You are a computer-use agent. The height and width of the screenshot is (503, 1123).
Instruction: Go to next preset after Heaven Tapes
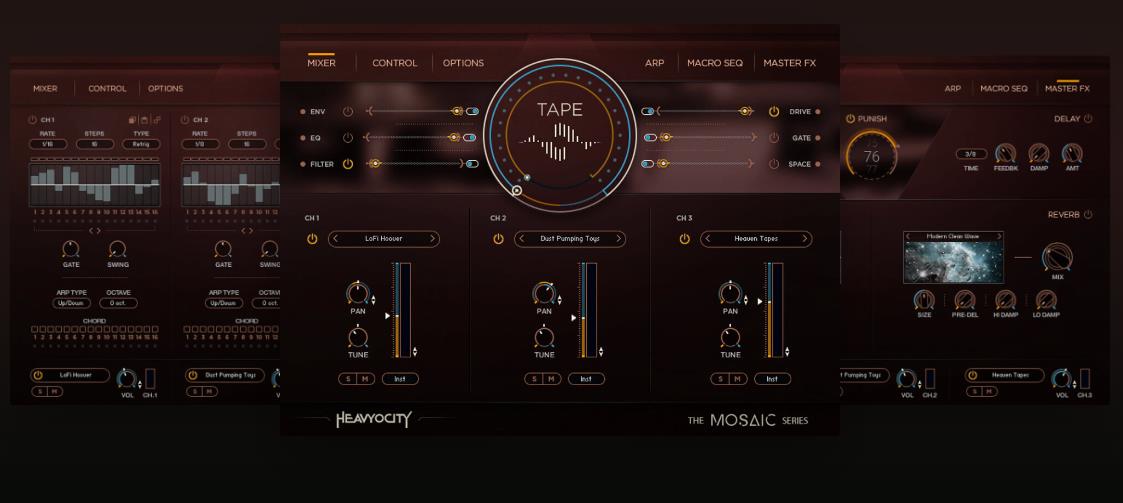(805, 239)
